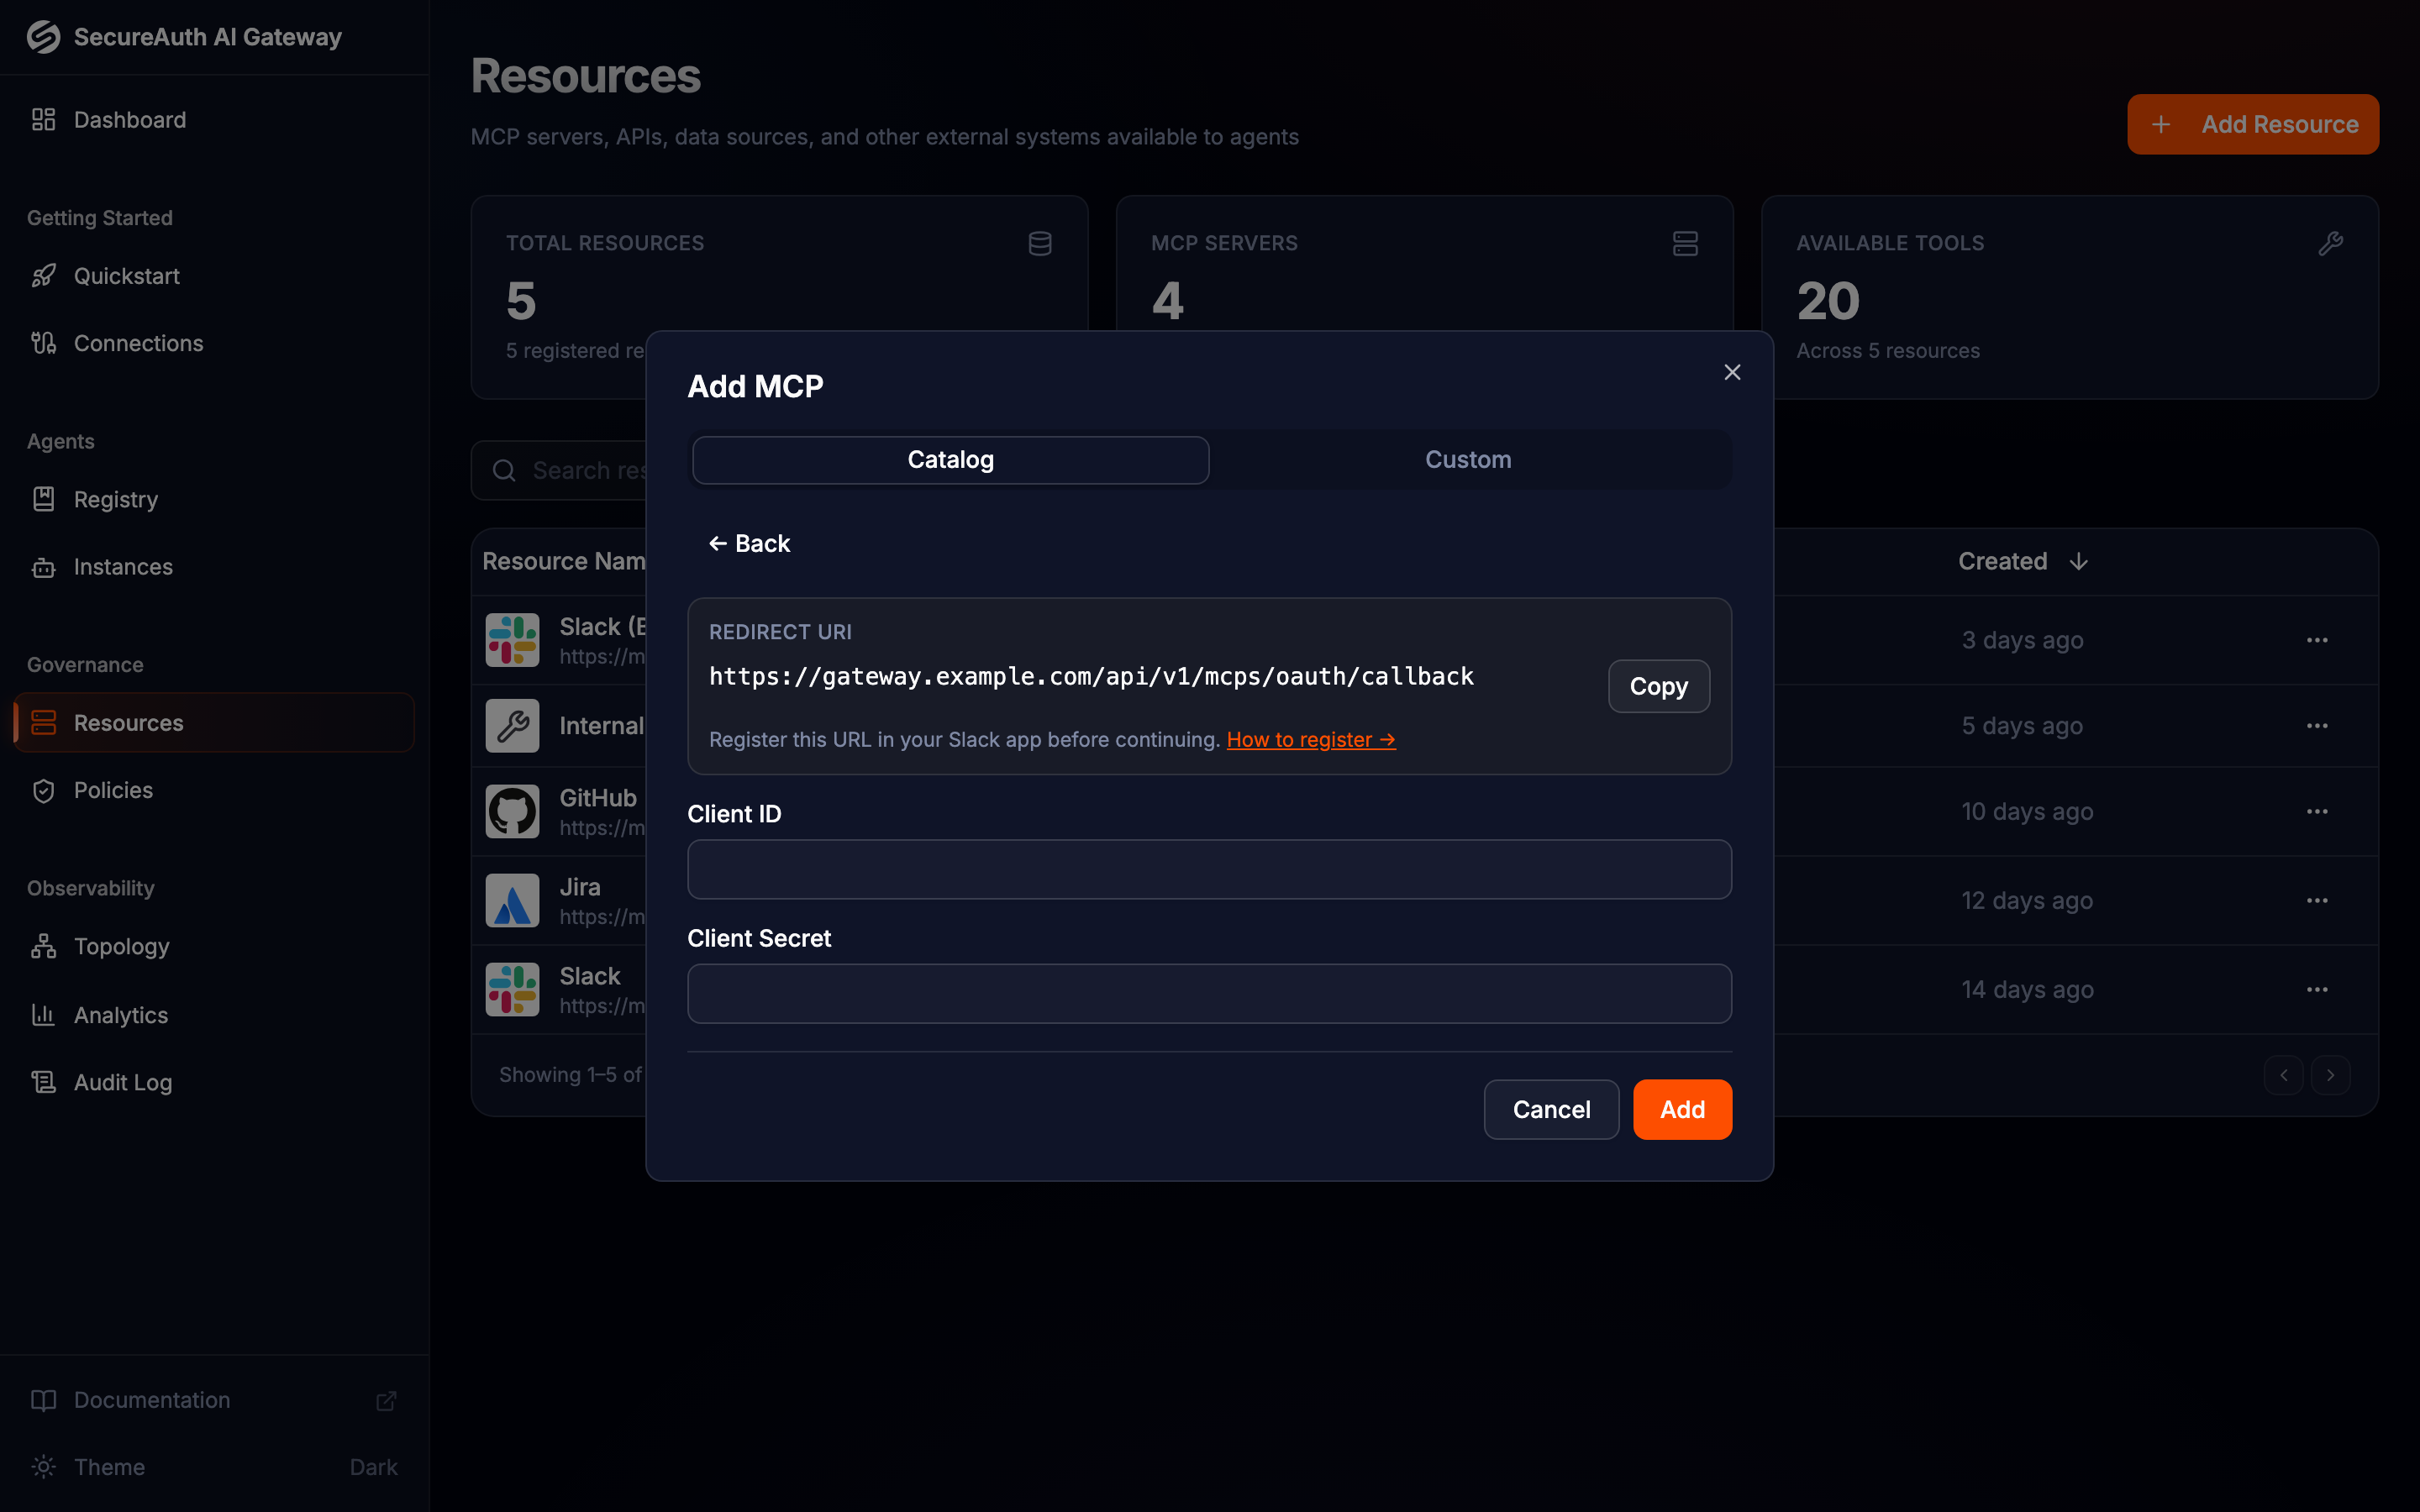
Task: Open more options for the 10 days ago row
Action: coord(2317,811)
